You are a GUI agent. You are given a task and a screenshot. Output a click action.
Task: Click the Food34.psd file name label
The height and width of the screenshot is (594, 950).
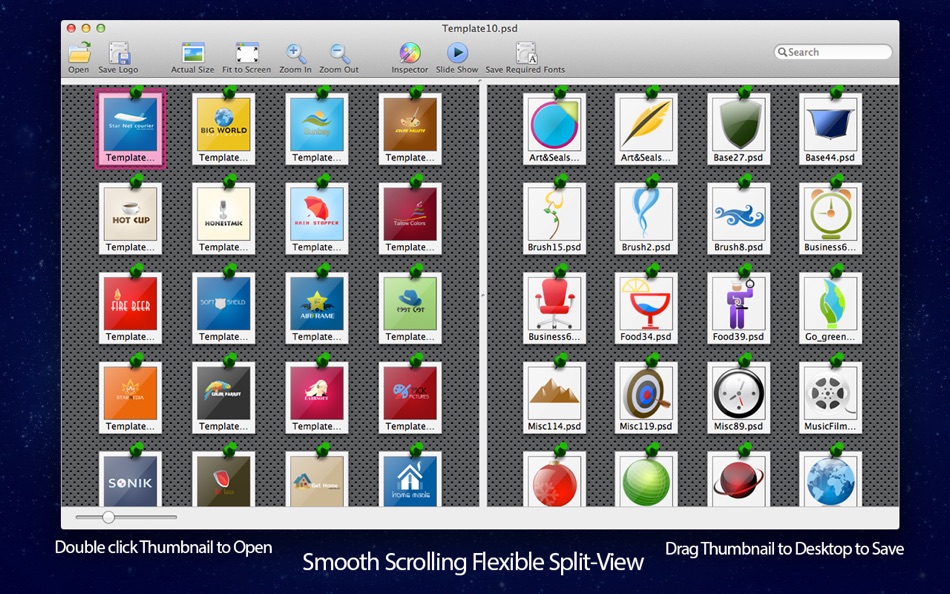coord(646,337)
